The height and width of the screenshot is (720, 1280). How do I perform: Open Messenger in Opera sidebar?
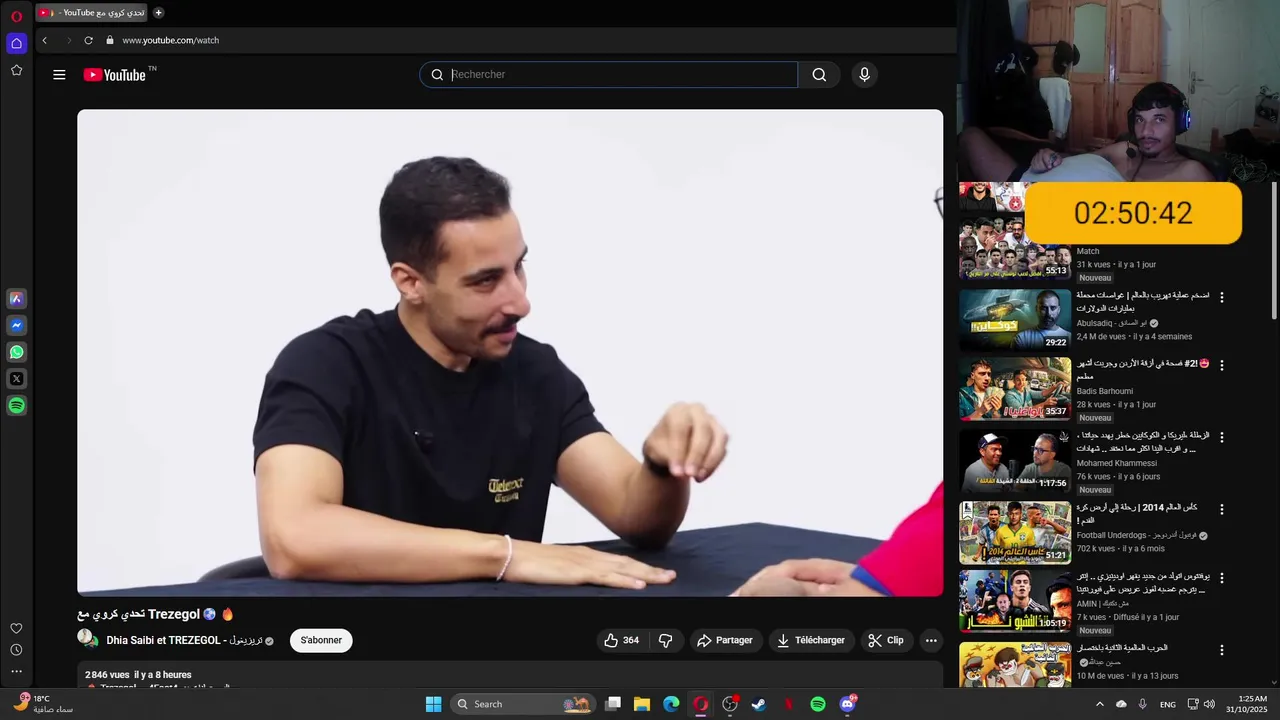tap(16, 325)
